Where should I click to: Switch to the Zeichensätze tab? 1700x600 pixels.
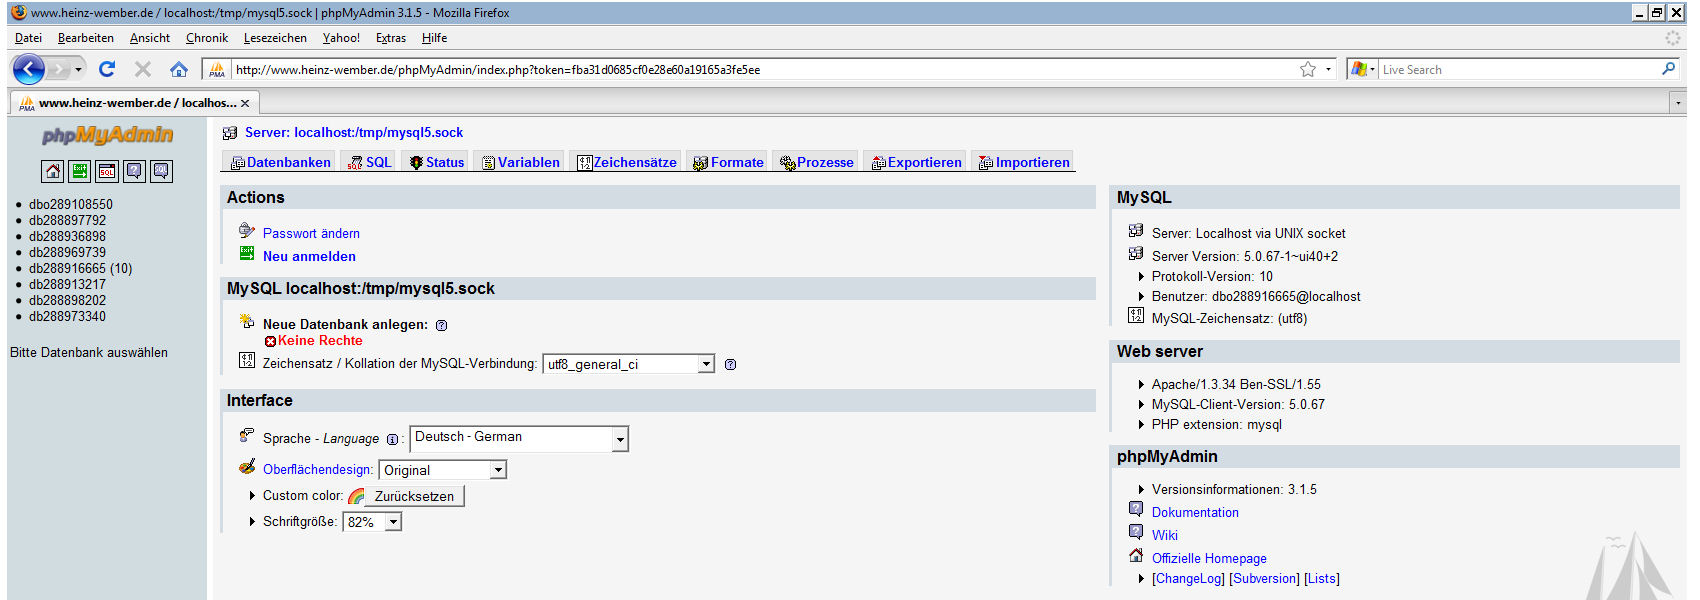coord(627,162)
